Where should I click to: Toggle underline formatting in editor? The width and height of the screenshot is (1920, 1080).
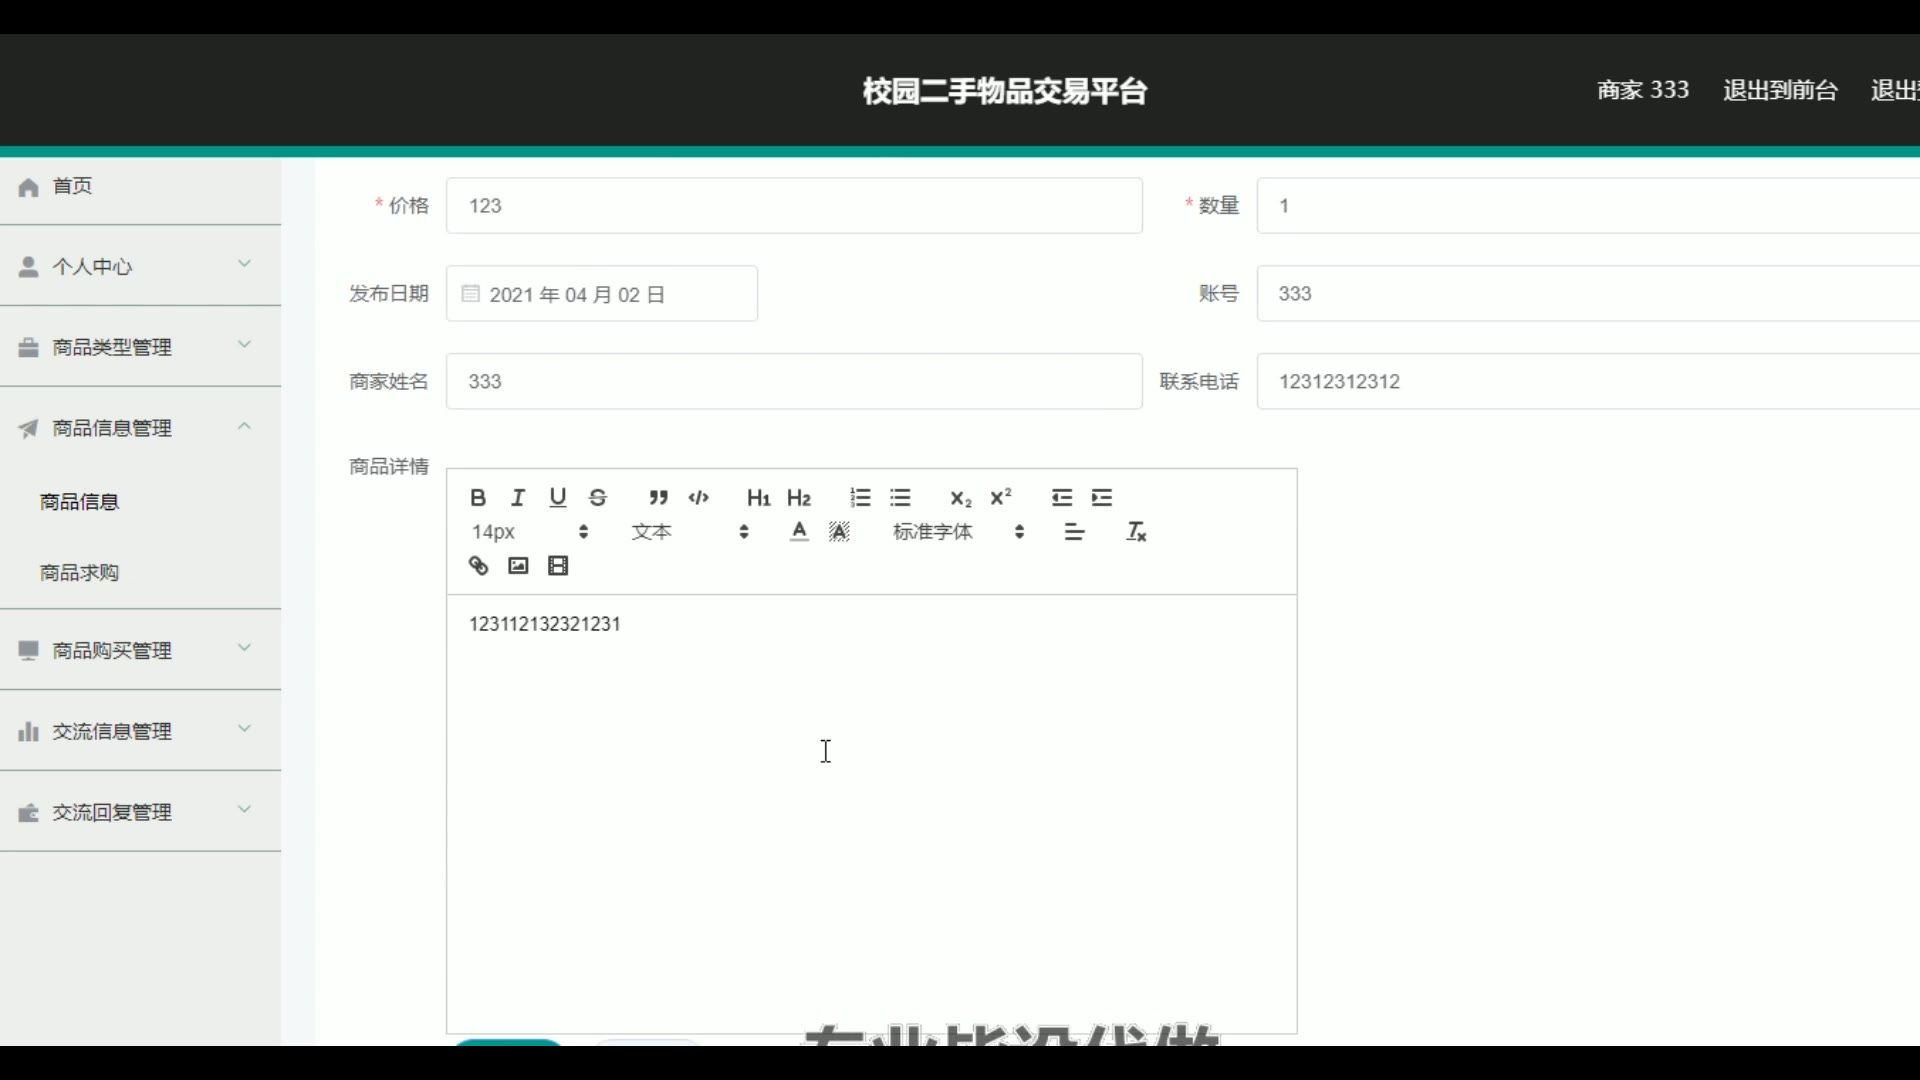[x=558, y=498]
